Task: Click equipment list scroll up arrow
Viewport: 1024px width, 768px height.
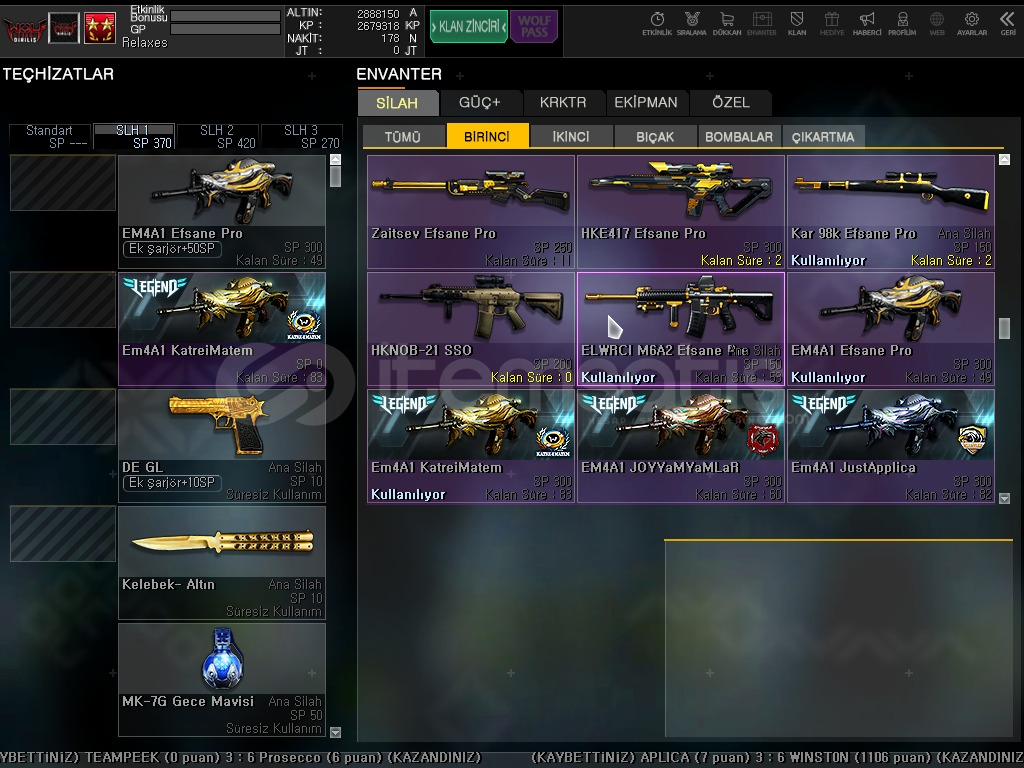Action: pos(335,159)
